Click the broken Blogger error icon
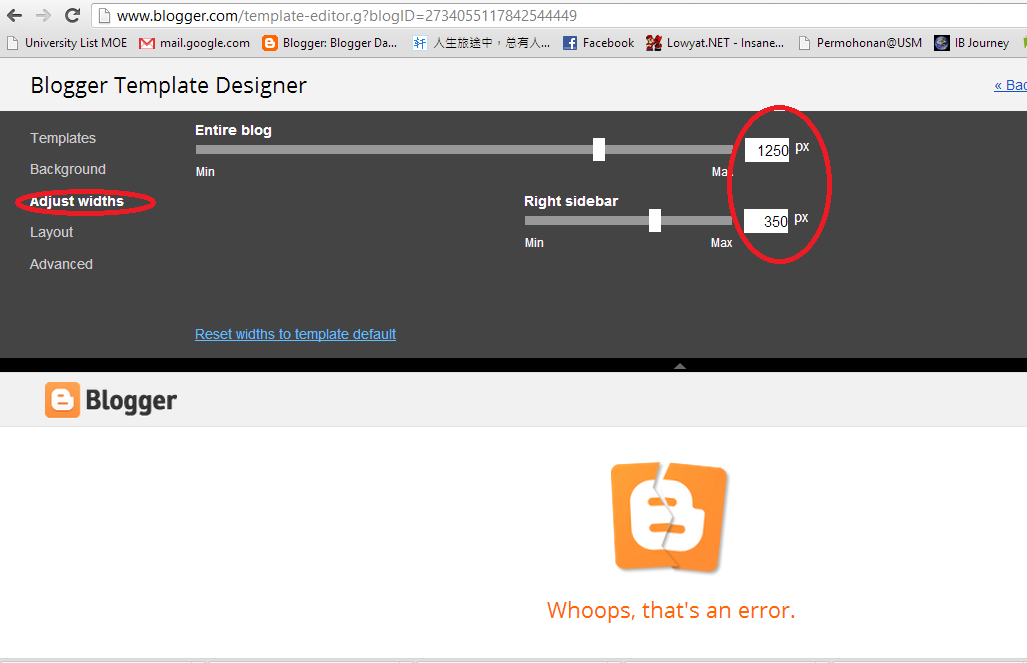This screenshot has height=663, width=1027. (x=669, y=517)
